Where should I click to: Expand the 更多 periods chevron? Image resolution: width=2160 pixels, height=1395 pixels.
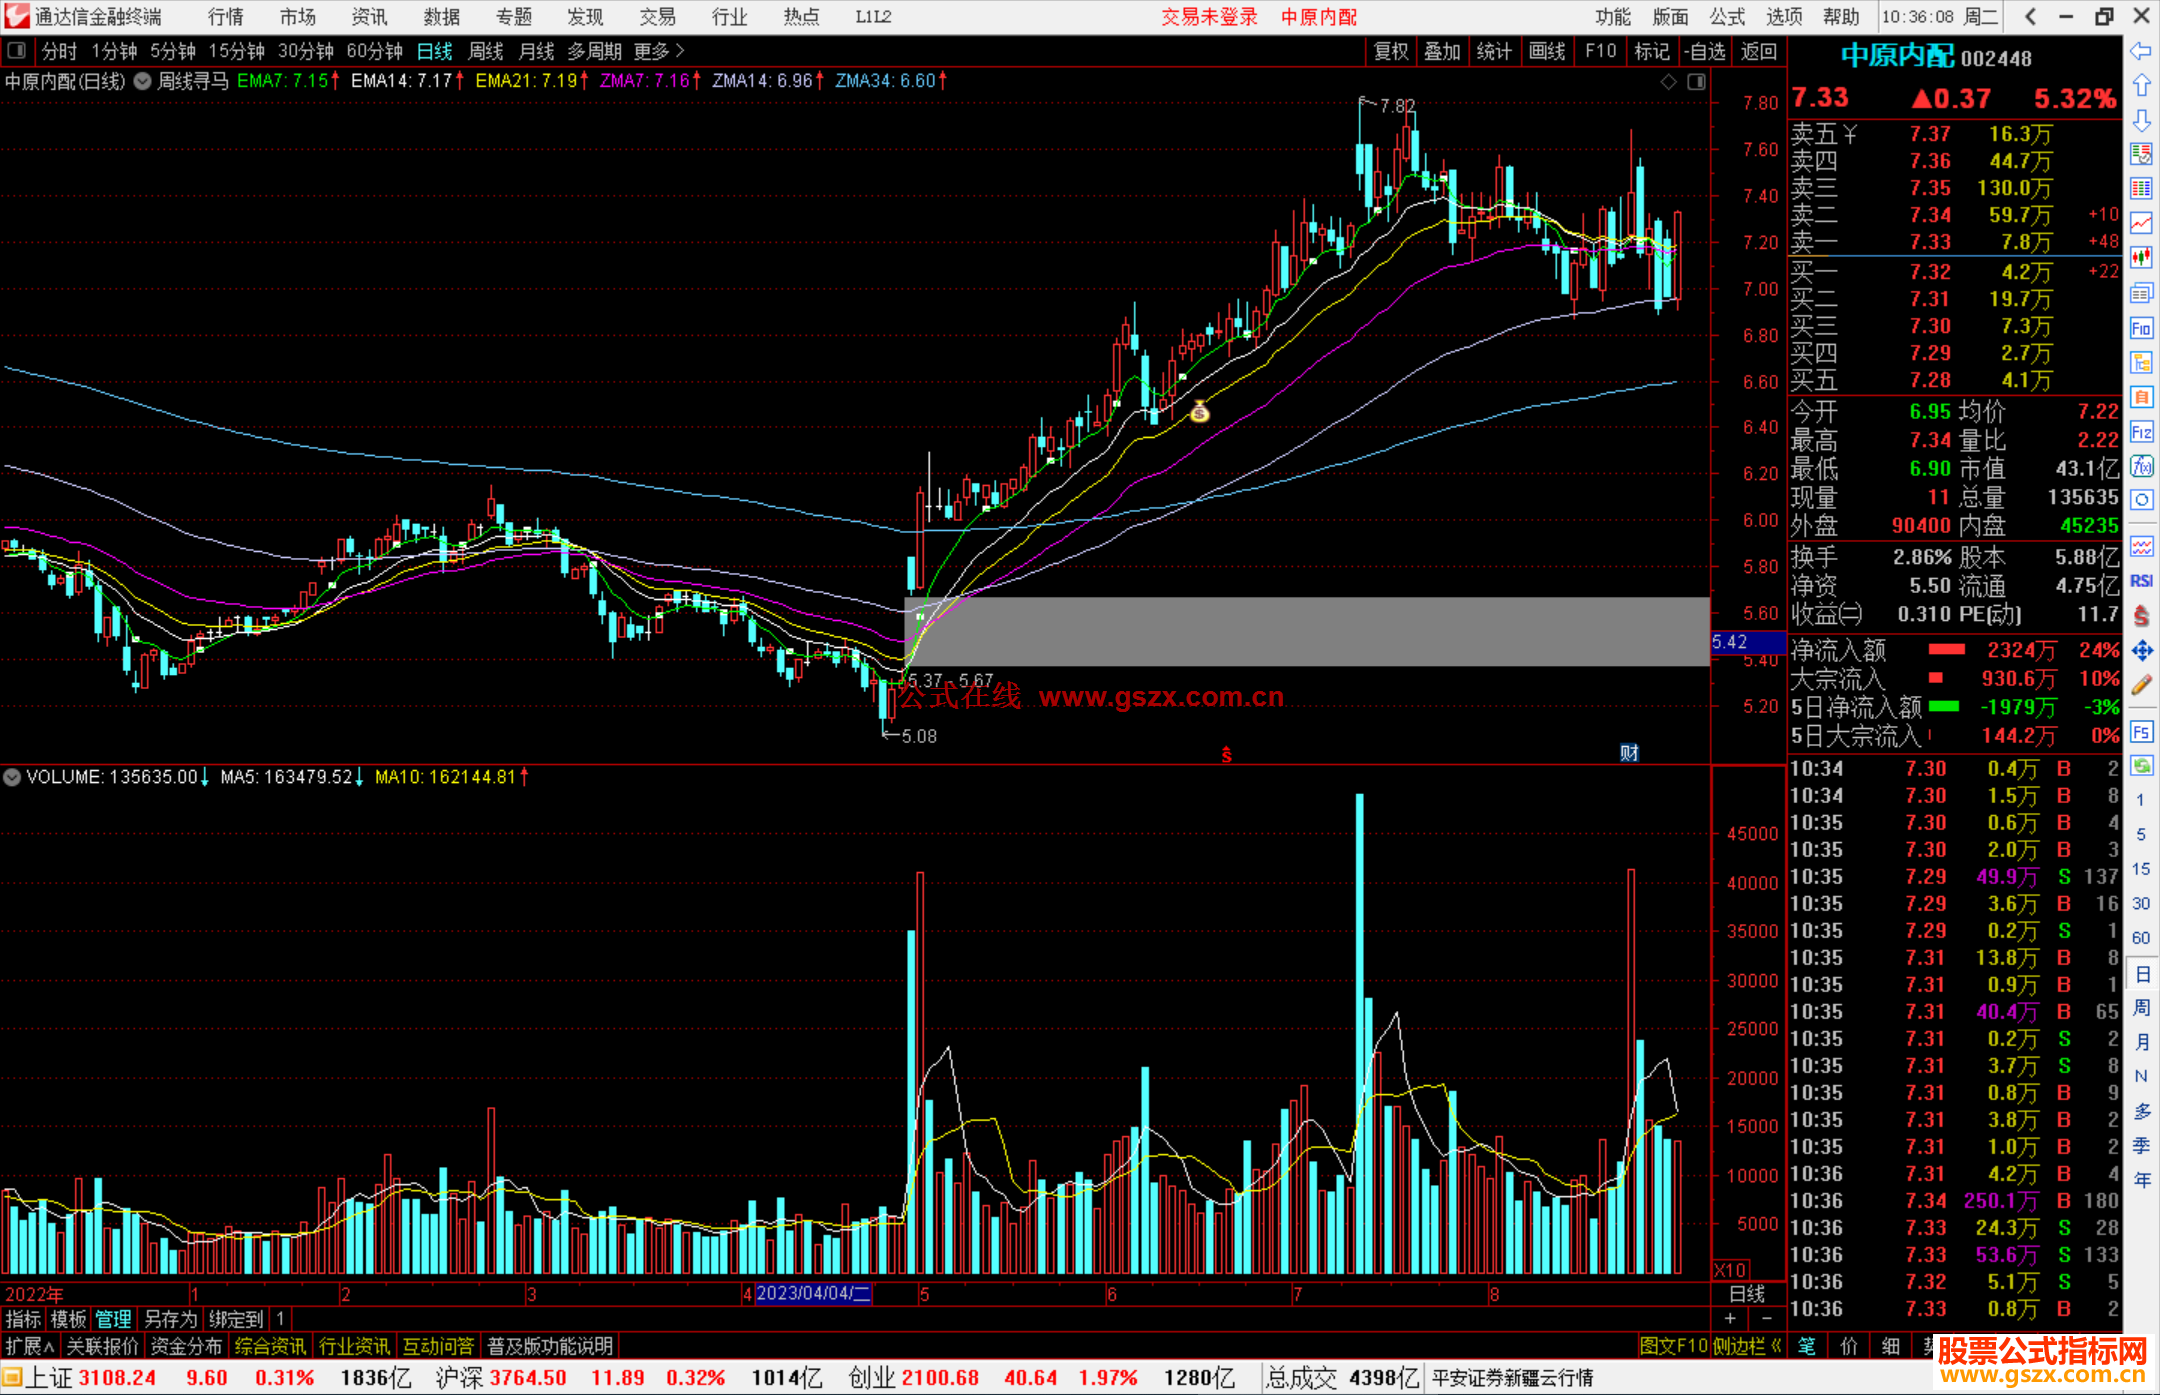[679, 50]
